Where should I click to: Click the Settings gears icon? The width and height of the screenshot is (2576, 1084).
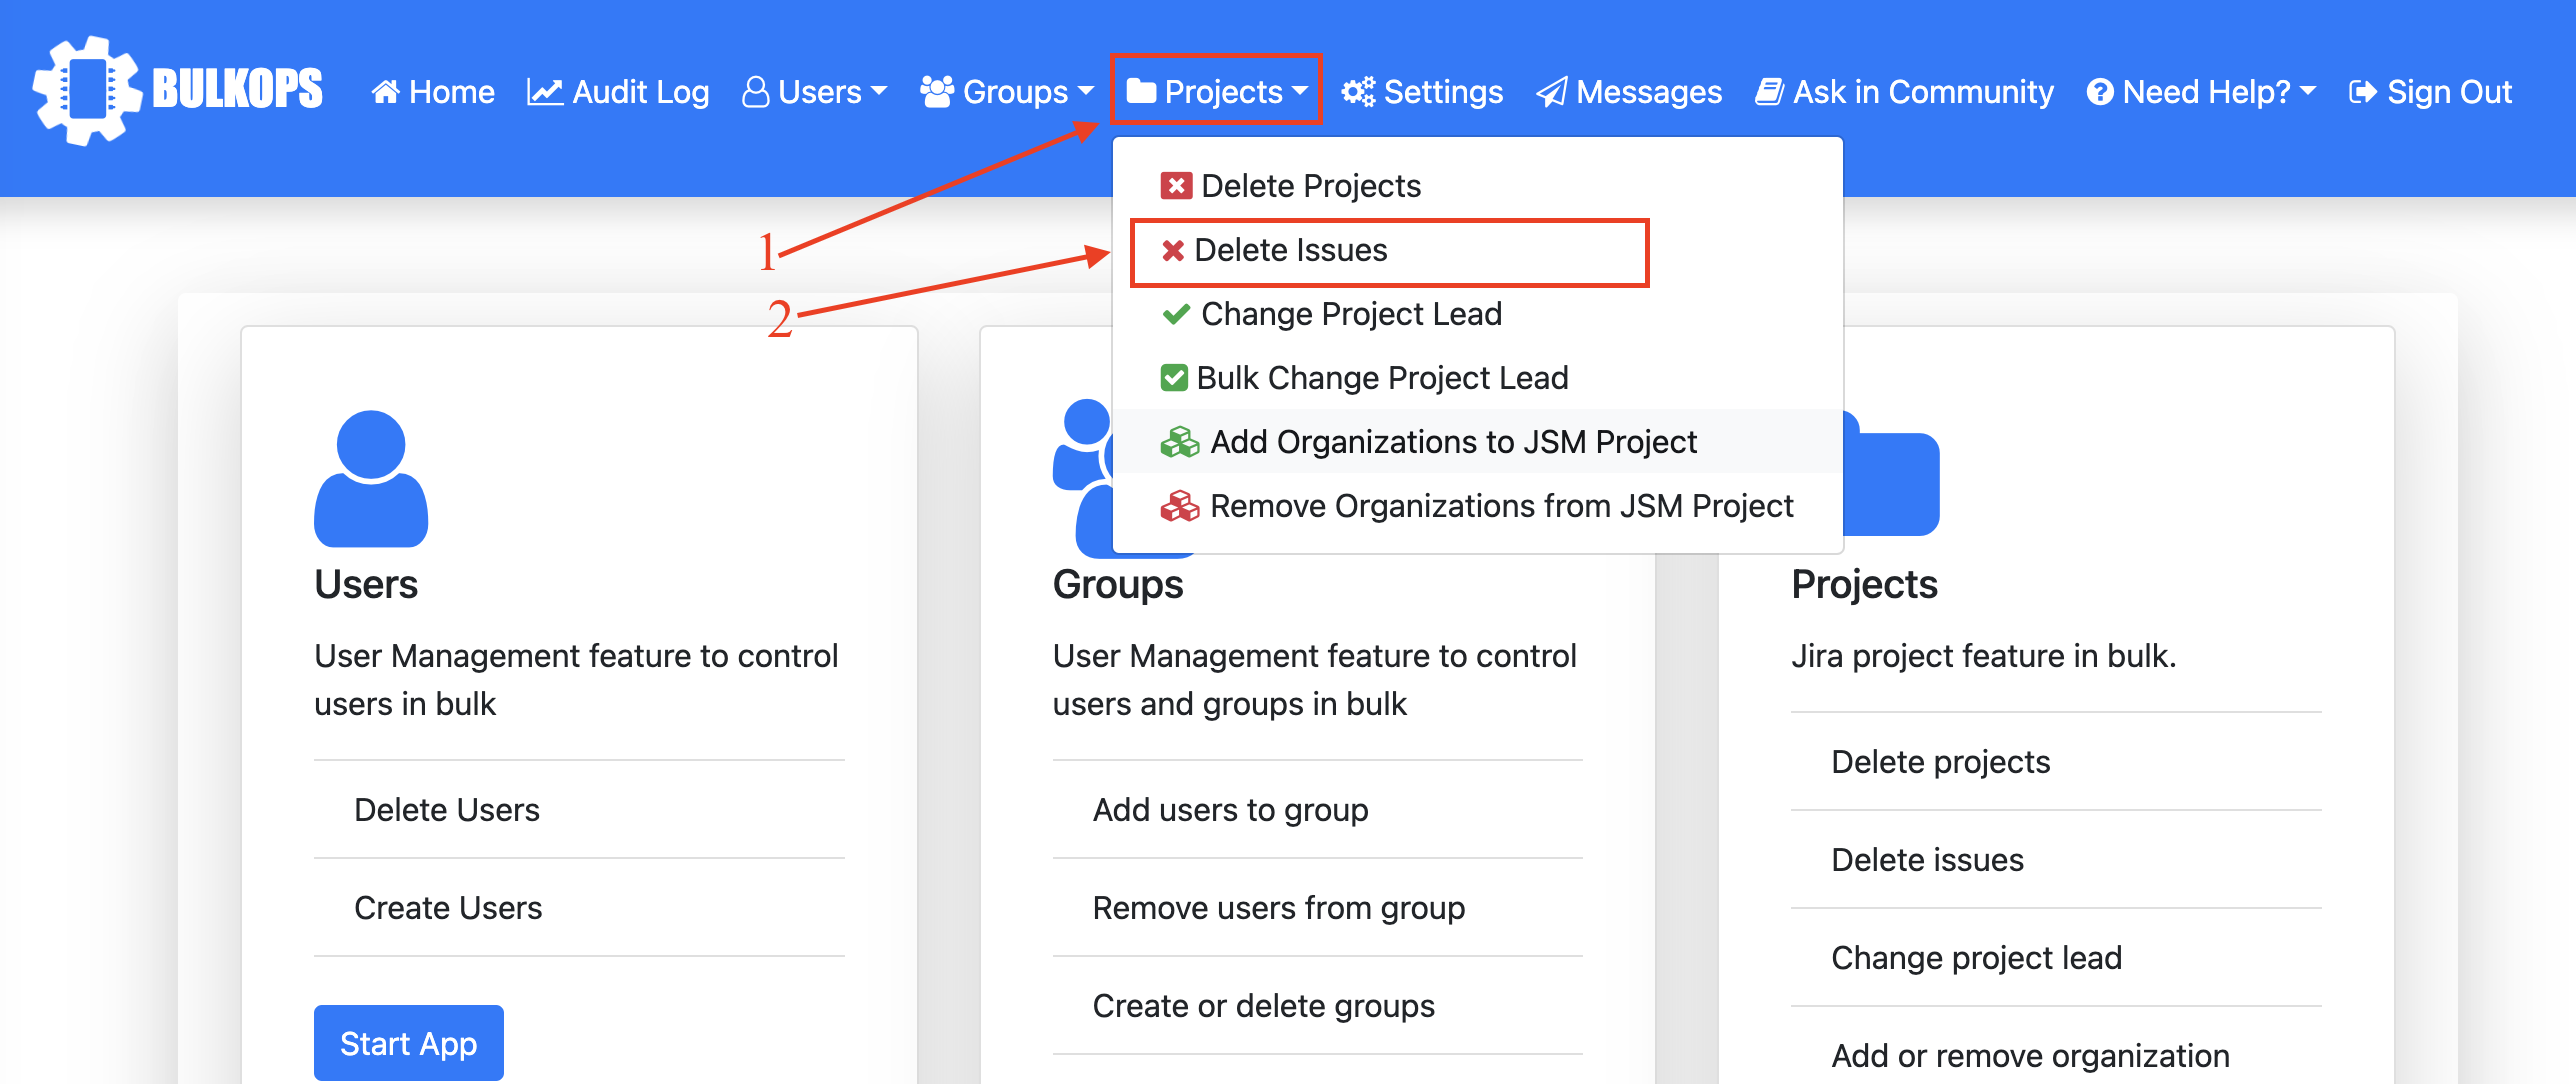[x=1358, y=92]
